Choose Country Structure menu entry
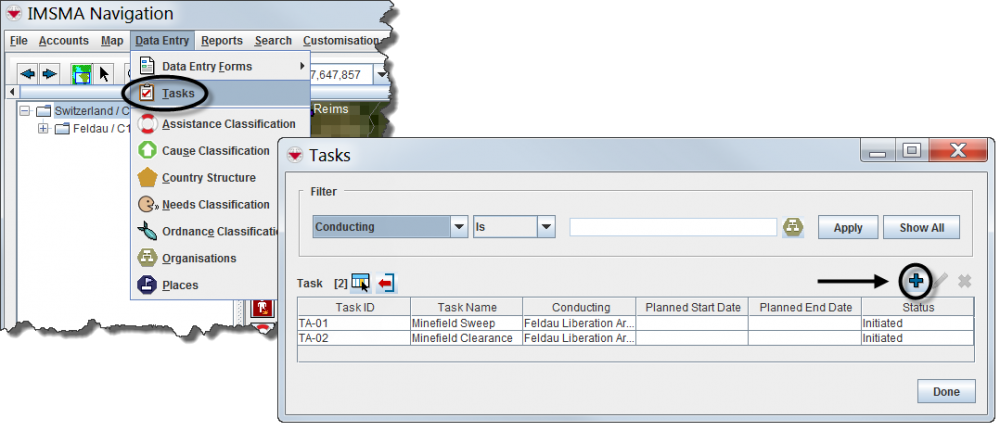Image resolution: width=1000 pixels, height=431 pixels. tap(208, 178)
